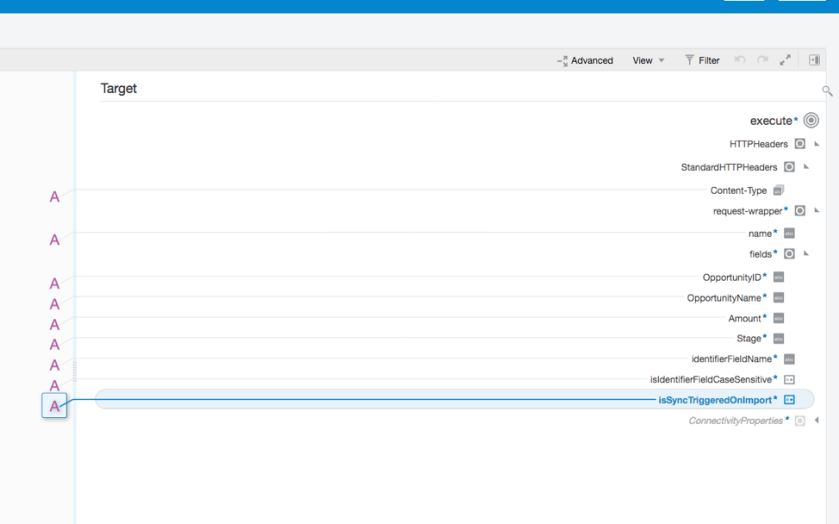Image resolution: width=839 pixels, height=524 pixels.
Task: Click the Filter button
Action: coord(702,60)
